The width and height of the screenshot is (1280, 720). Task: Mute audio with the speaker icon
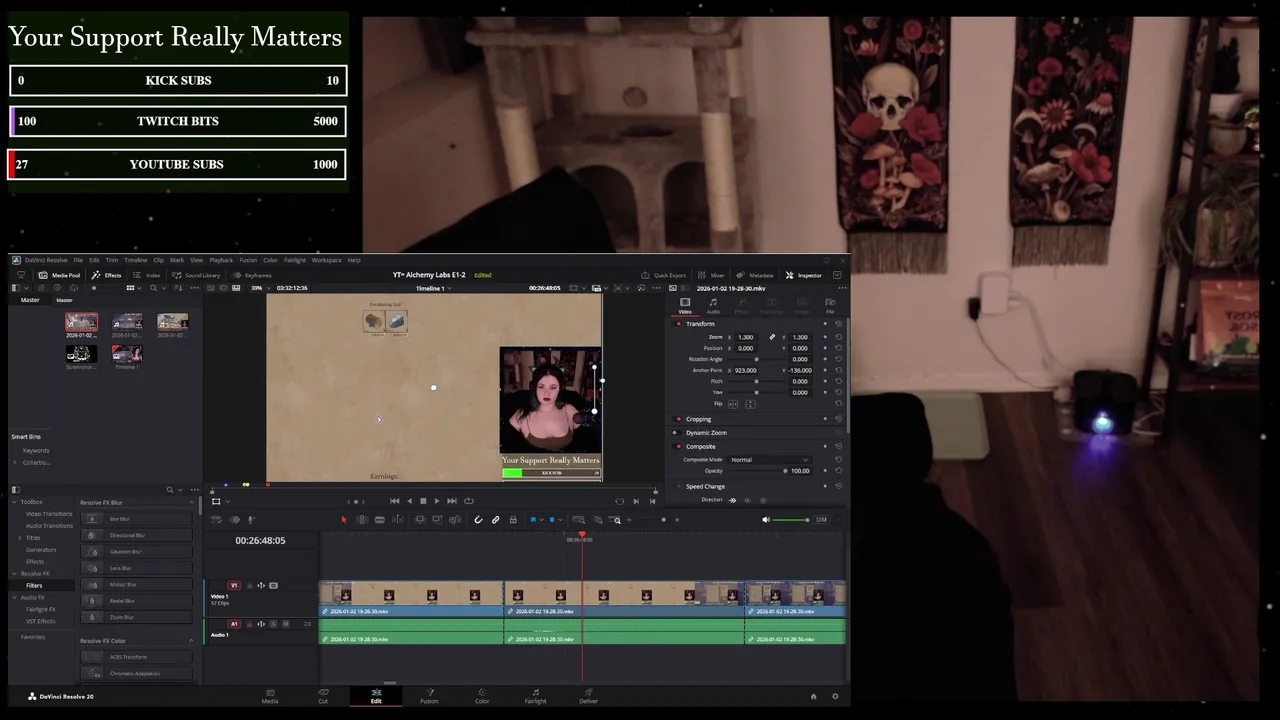tap(766, 520)
